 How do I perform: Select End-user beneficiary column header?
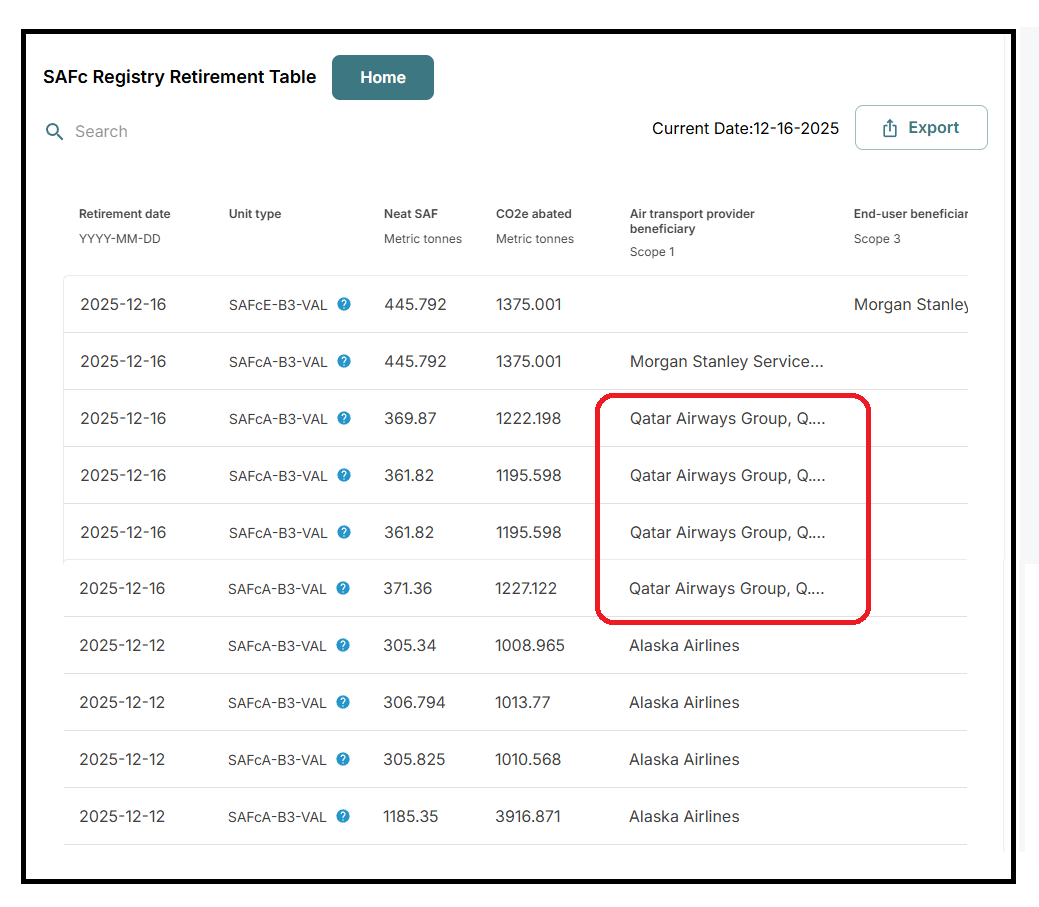pos(910,214)
